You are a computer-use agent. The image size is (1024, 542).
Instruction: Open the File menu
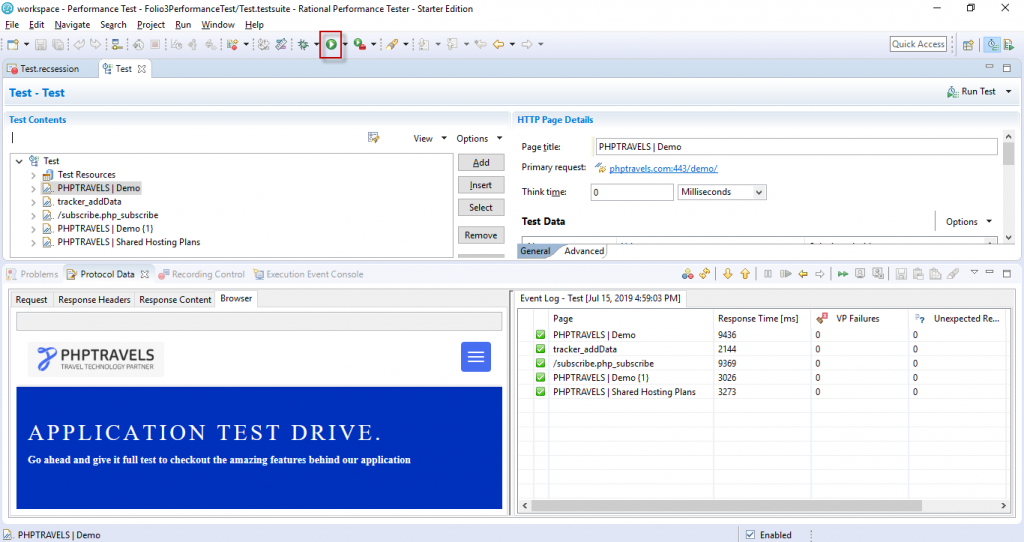(x=12, y=25)
